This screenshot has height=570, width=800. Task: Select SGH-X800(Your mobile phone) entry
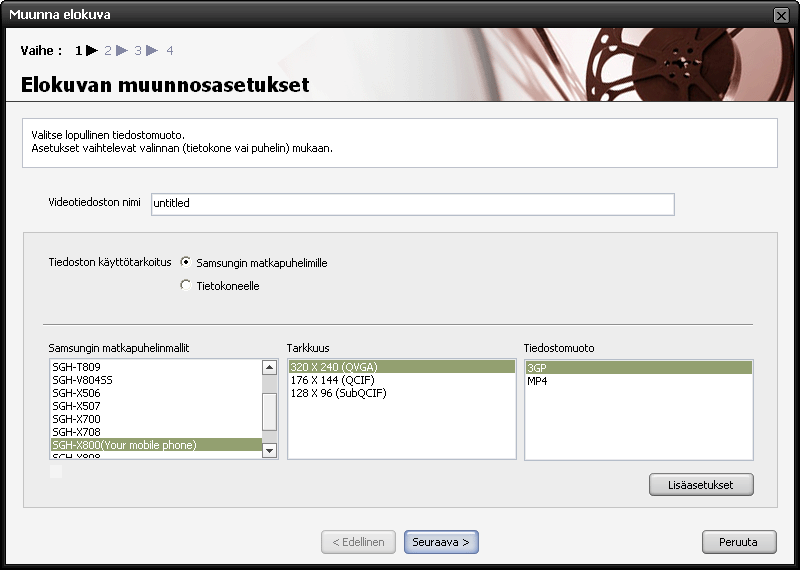tap(156, 445)
